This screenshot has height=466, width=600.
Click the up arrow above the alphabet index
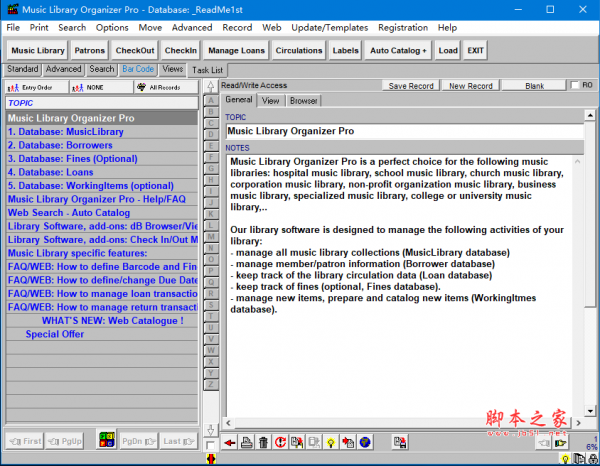210,87
